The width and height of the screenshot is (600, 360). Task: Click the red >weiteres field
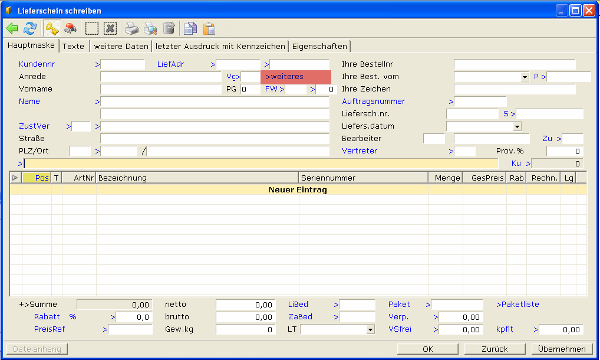(x=296, y=77)
